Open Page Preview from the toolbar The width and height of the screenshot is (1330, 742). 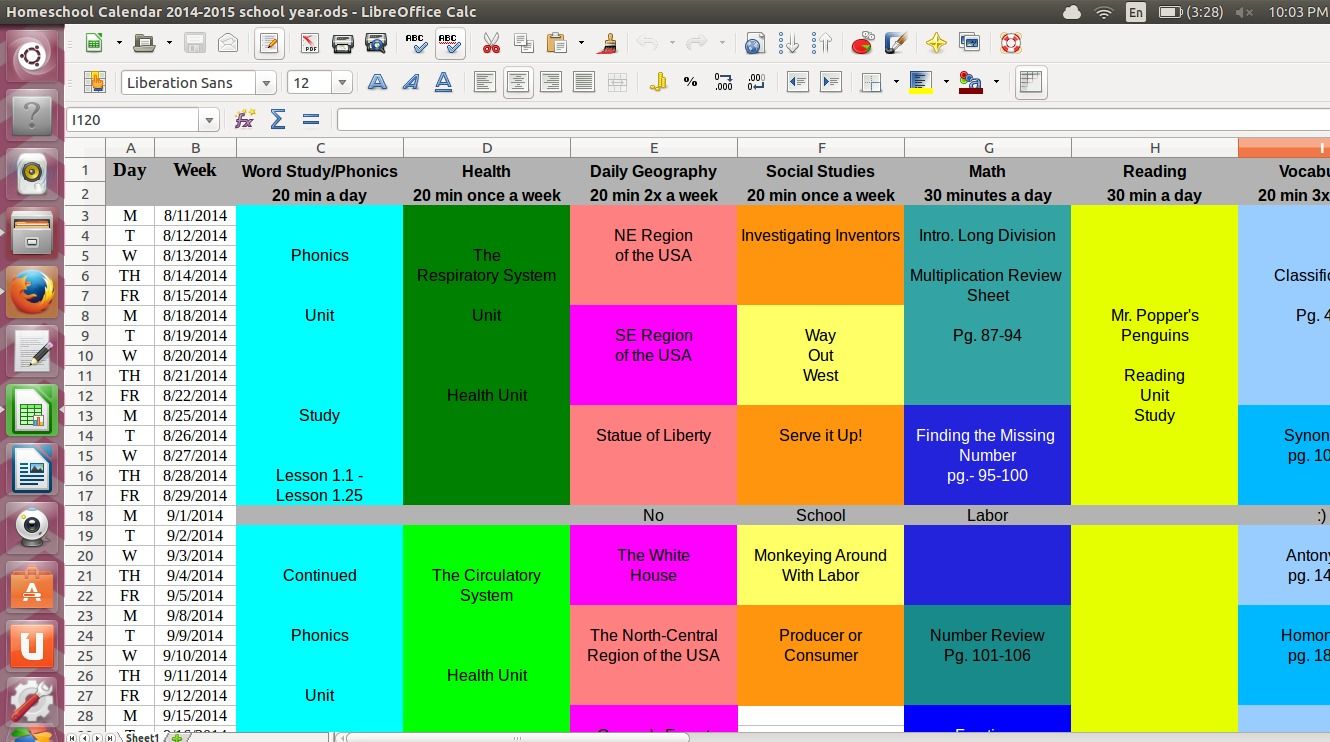[x=376, y=44]
